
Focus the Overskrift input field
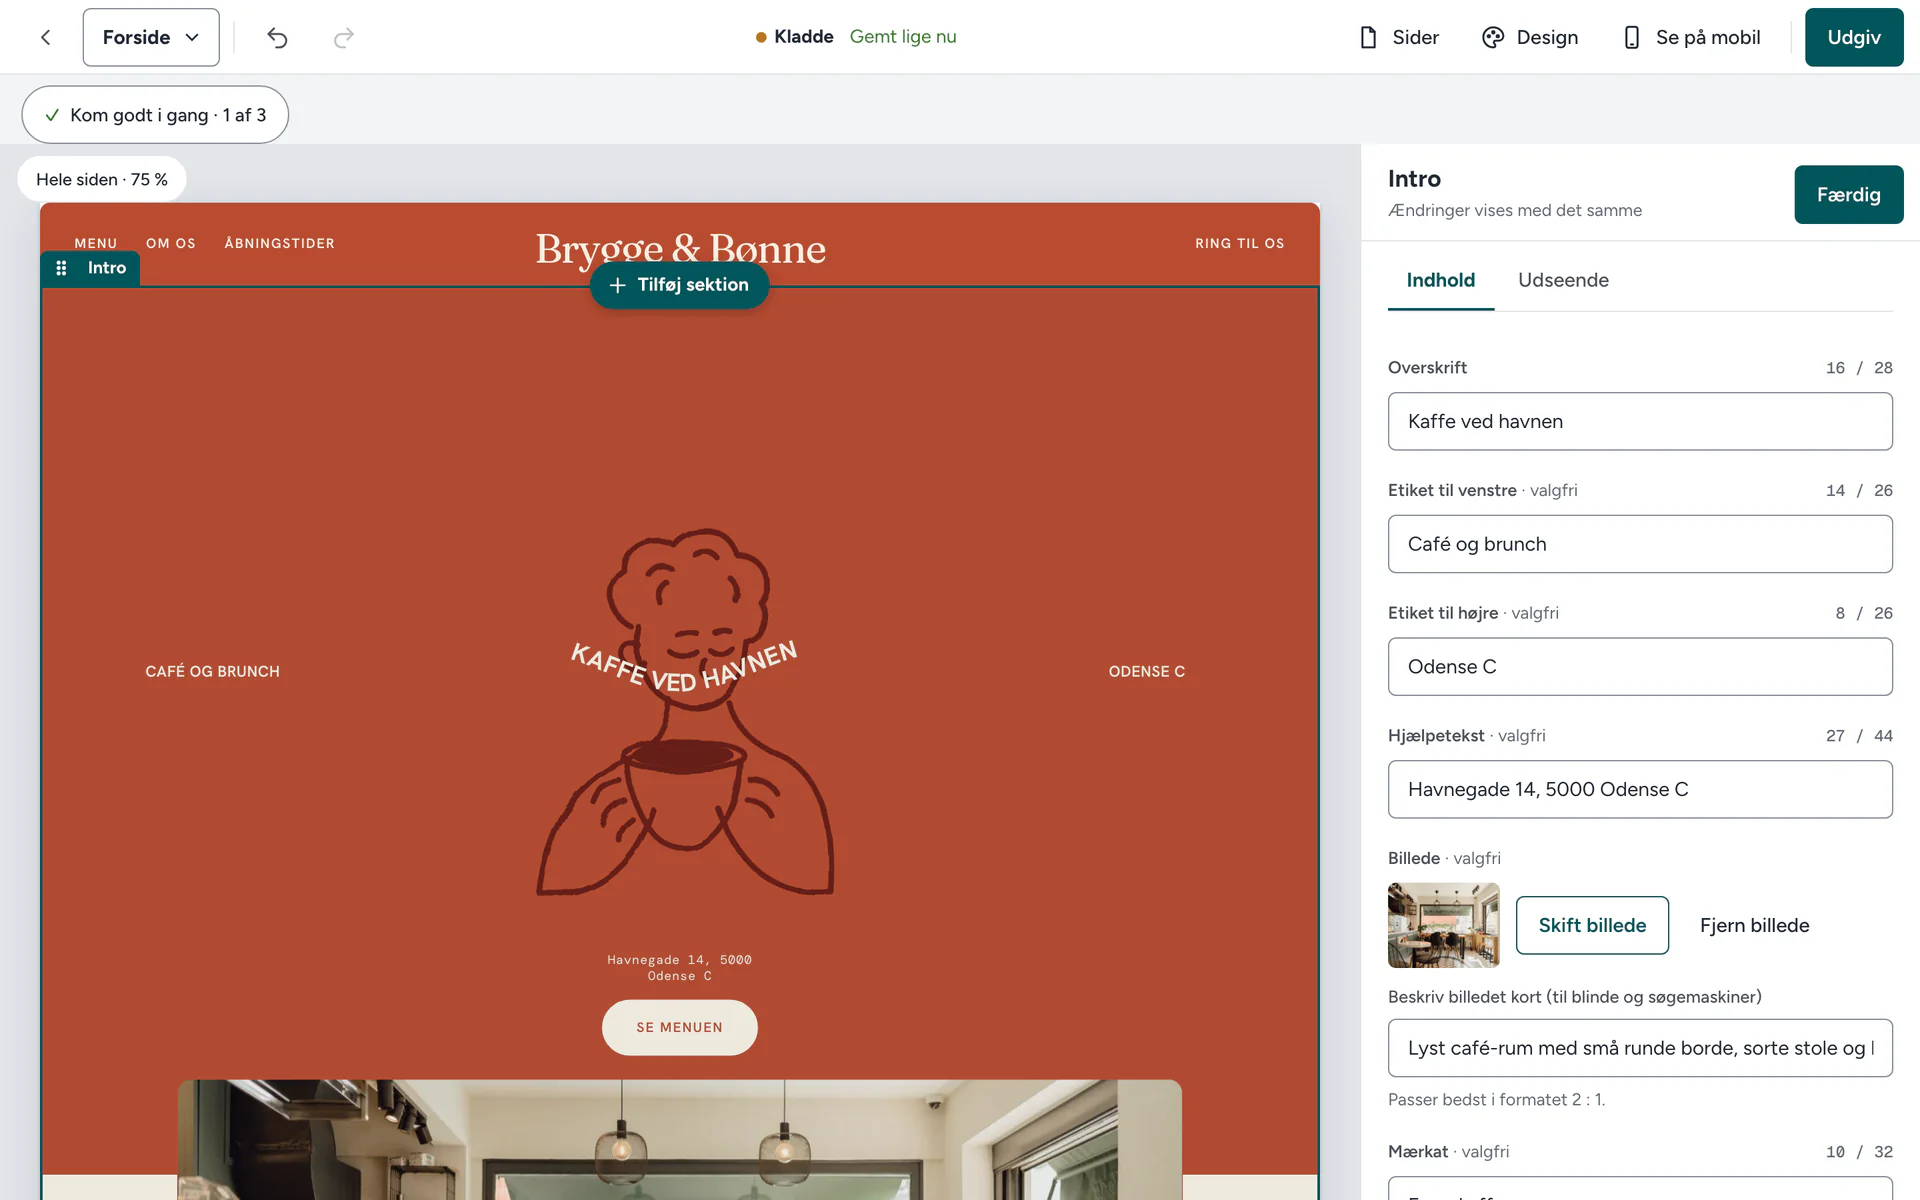1640,421
